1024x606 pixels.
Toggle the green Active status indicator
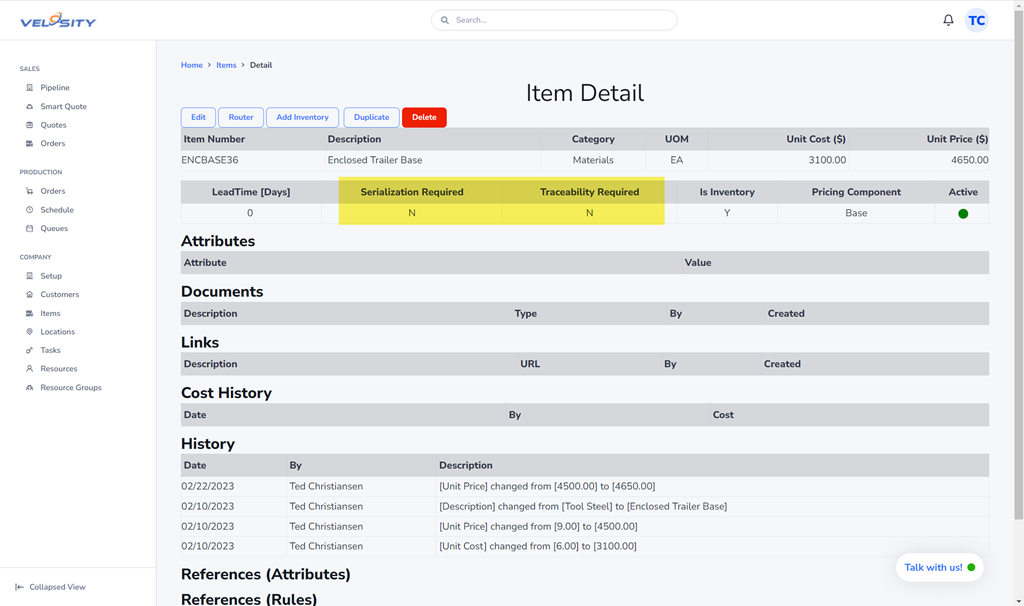[x=963, y=214]
